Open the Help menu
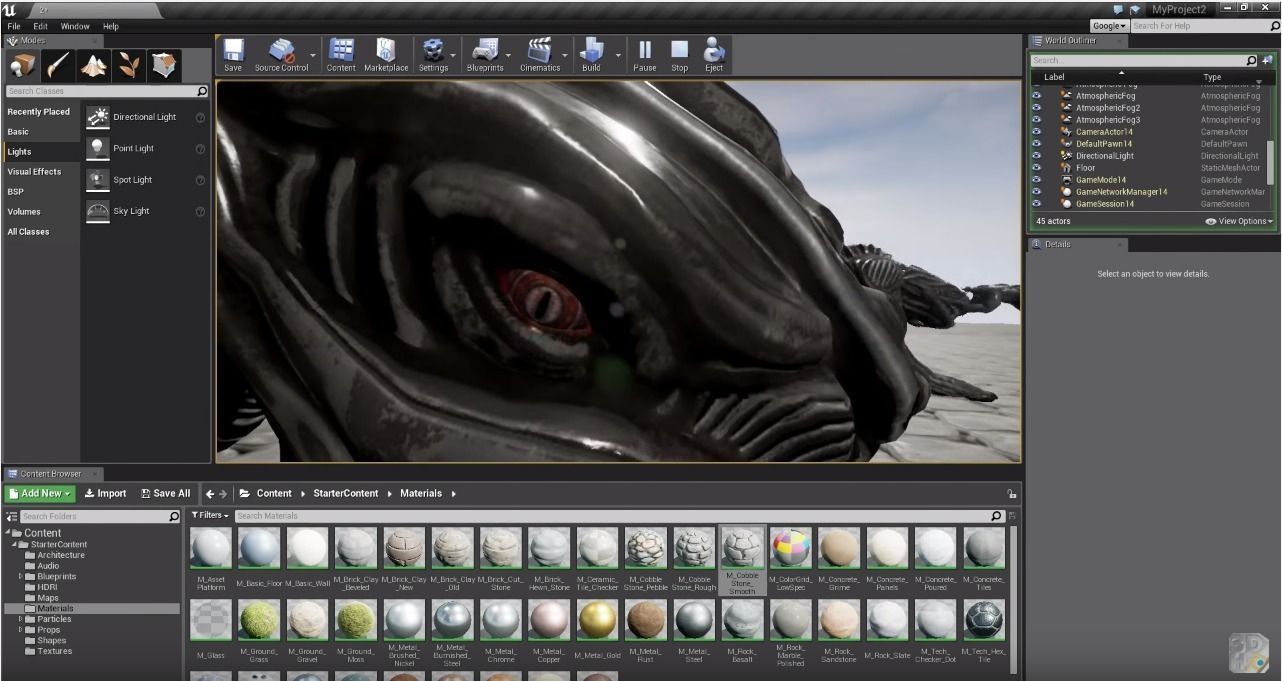Image resolution: width=1282 pixels, height=681 pixels. tap(110, 26)
